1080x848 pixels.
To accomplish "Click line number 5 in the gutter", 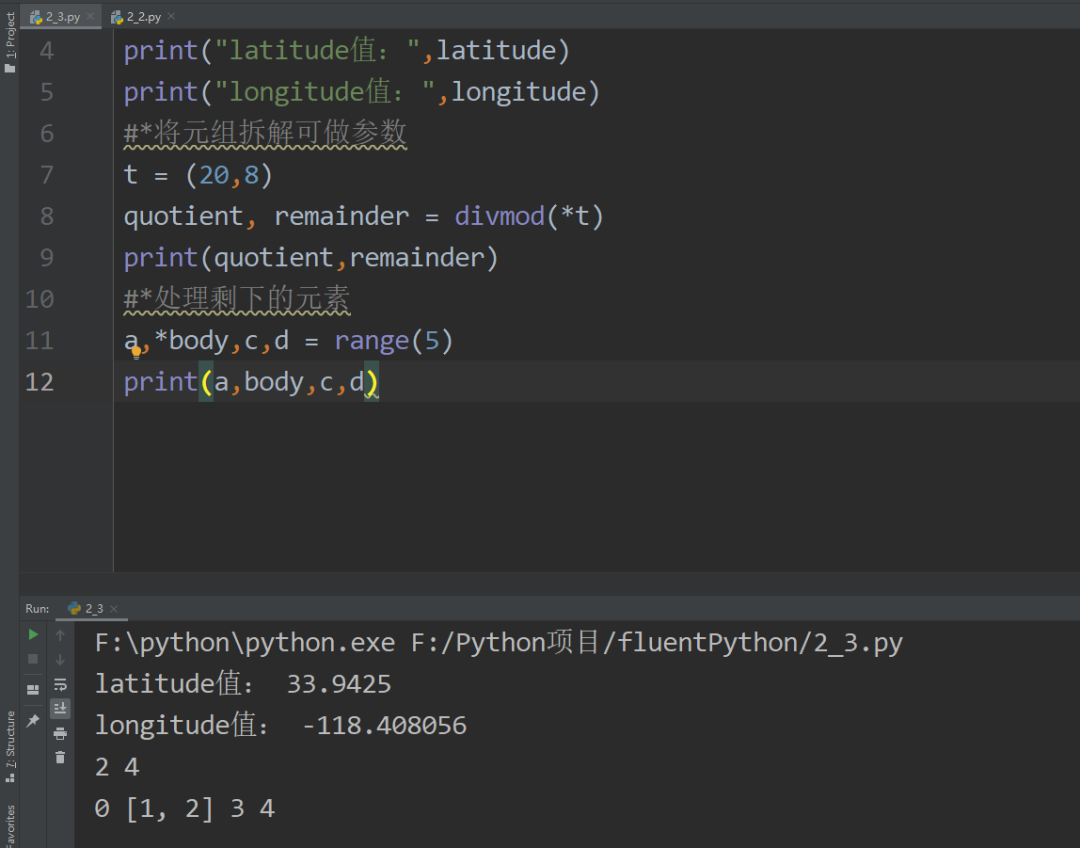I will (x=46, y=92).
